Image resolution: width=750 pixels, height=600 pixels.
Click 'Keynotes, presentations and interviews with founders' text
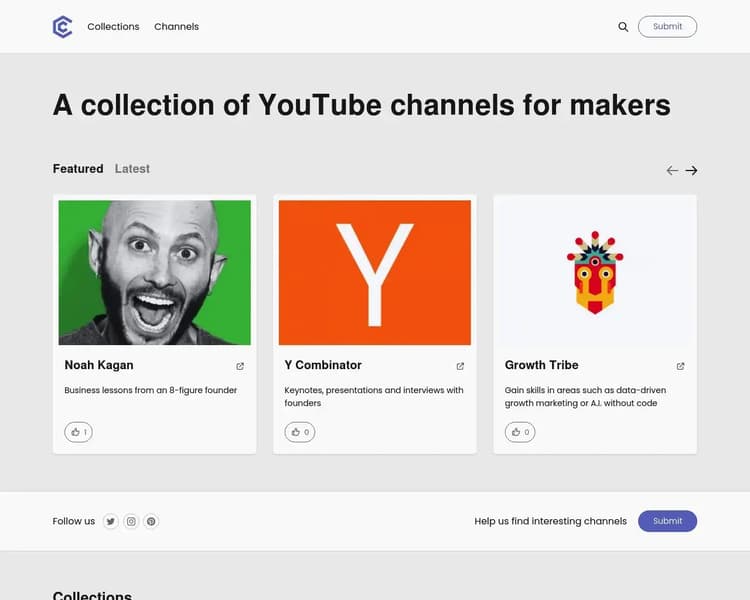[x=374, y=397]
